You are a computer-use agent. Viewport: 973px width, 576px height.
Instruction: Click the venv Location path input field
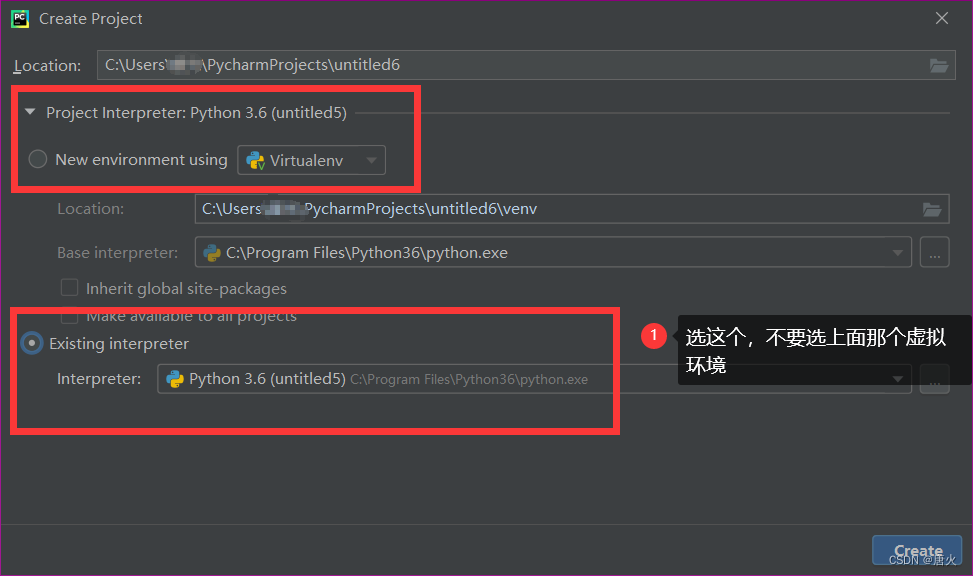click(572, 209)
